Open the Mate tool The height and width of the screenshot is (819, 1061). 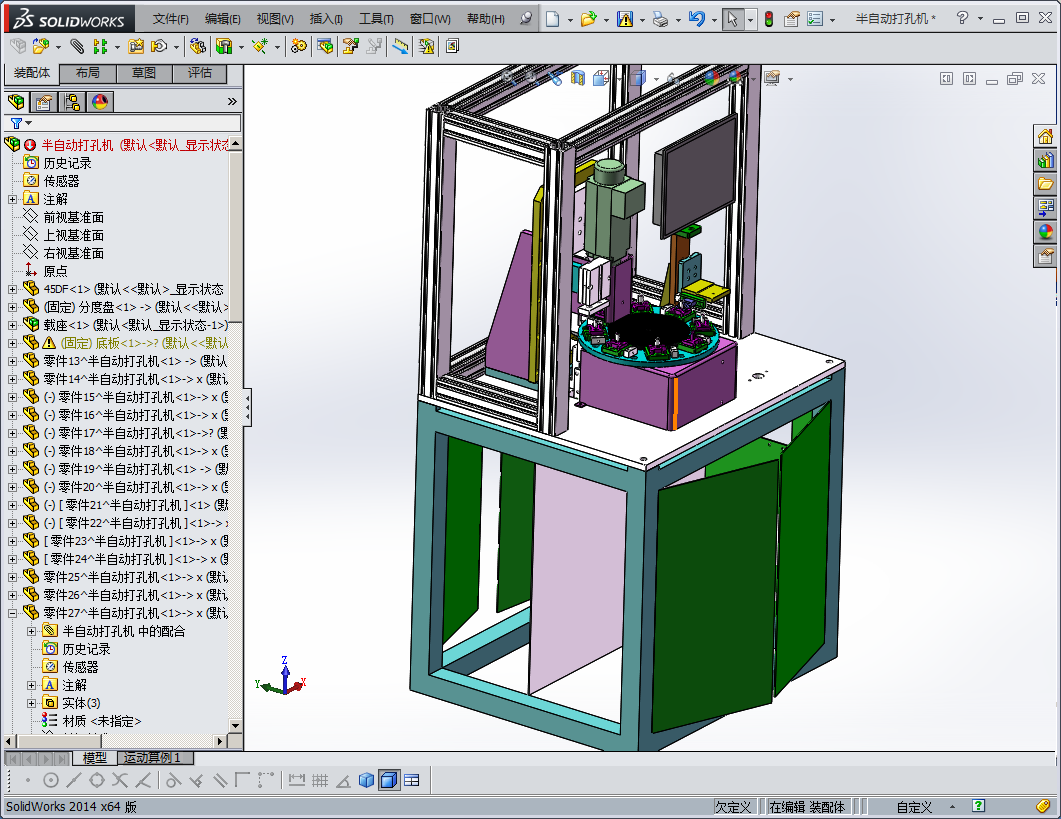(x=76, y=46)
